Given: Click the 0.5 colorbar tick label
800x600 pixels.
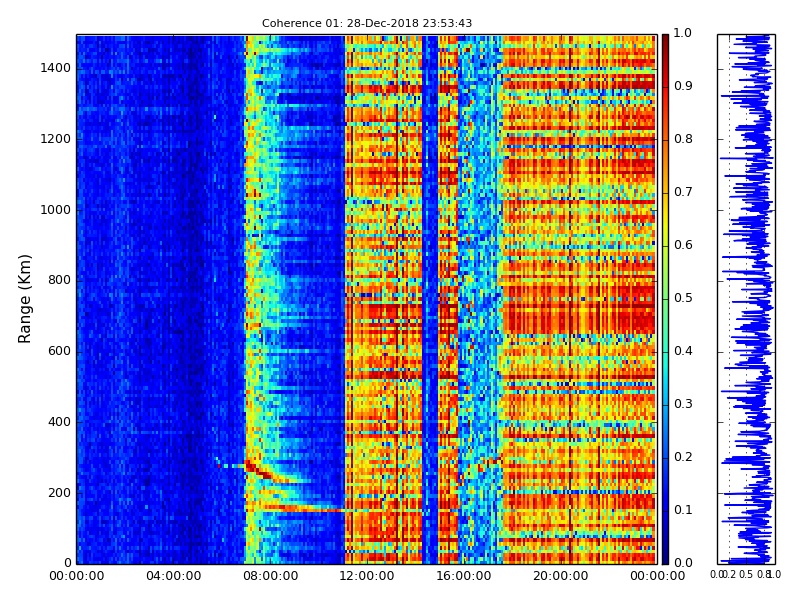Looking at the screenshot, I should pos(683,298).
